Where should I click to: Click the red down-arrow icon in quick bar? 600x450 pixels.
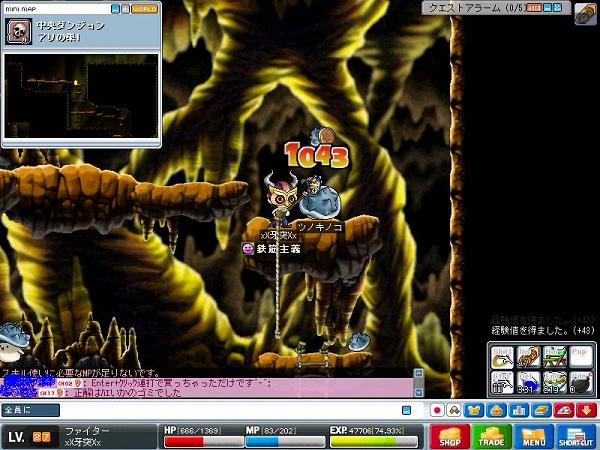click(584, 410)
